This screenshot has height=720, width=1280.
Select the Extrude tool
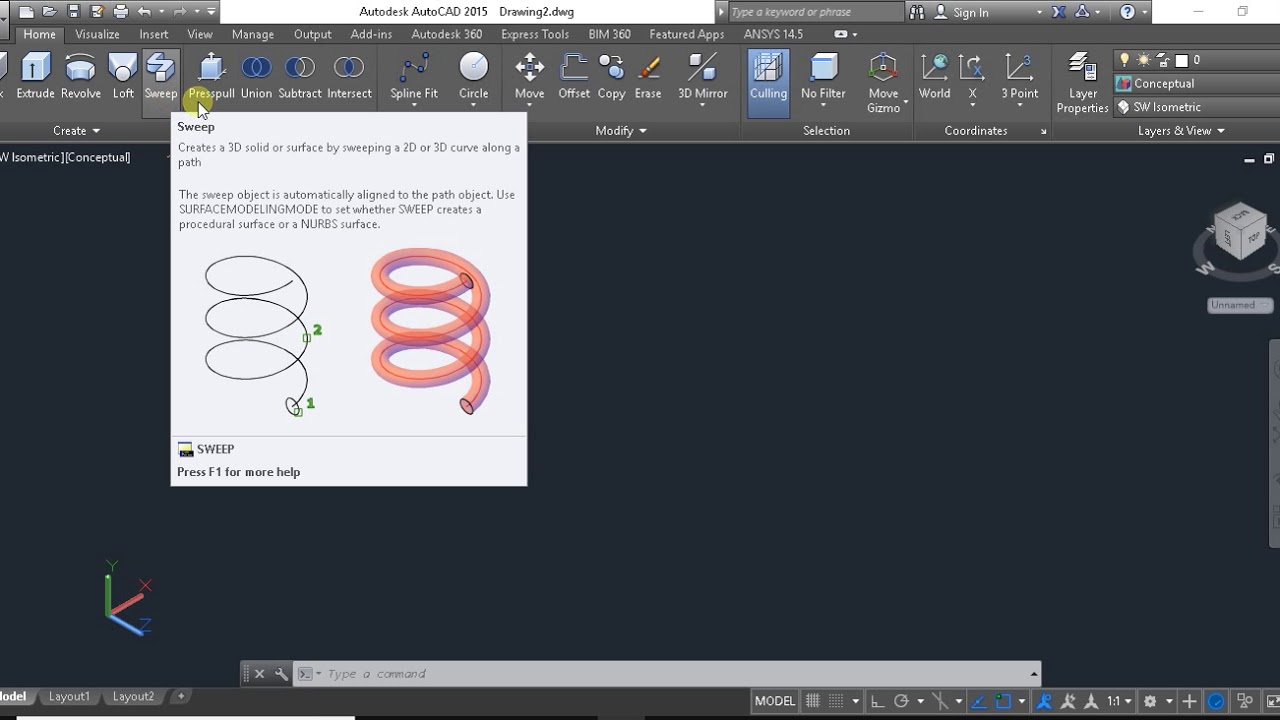click(x=35, y=77)
